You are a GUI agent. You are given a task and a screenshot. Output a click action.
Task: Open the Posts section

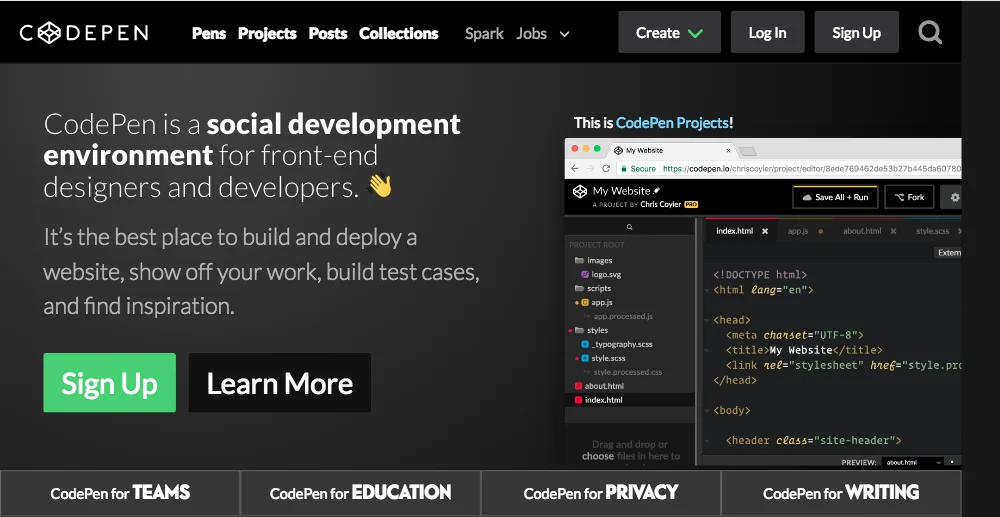pos(328,33)
